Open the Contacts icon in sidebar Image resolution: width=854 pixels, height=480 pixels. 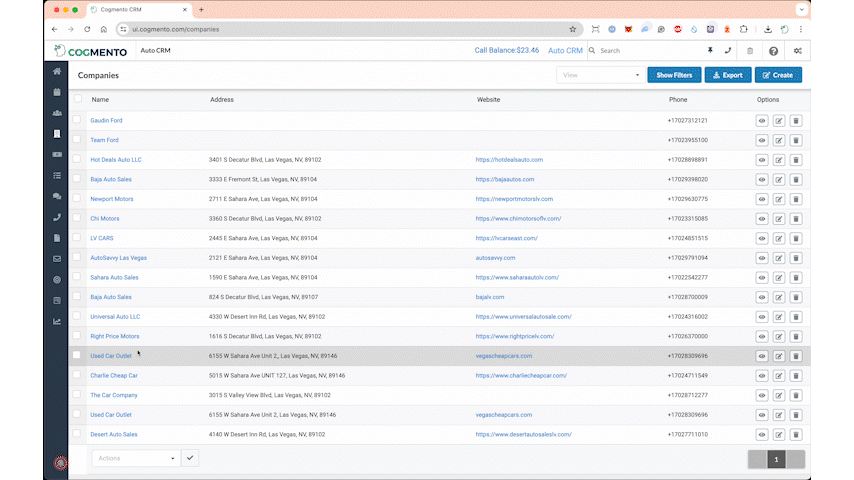tap(57, 113)
